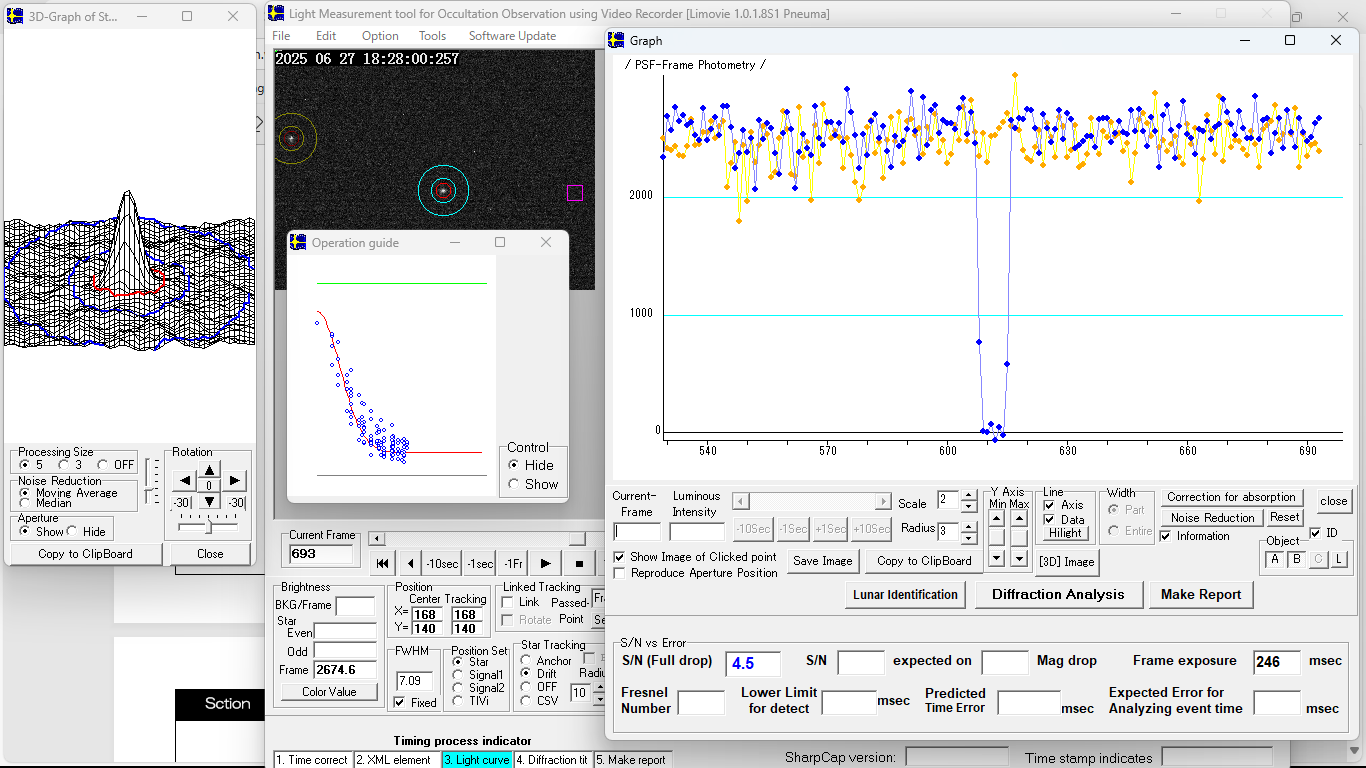Image resolution: width=1366 pixels, height=768 pixels.
Task: Click the Diffraction Analysis button
Action: (x=1058, y=594)
